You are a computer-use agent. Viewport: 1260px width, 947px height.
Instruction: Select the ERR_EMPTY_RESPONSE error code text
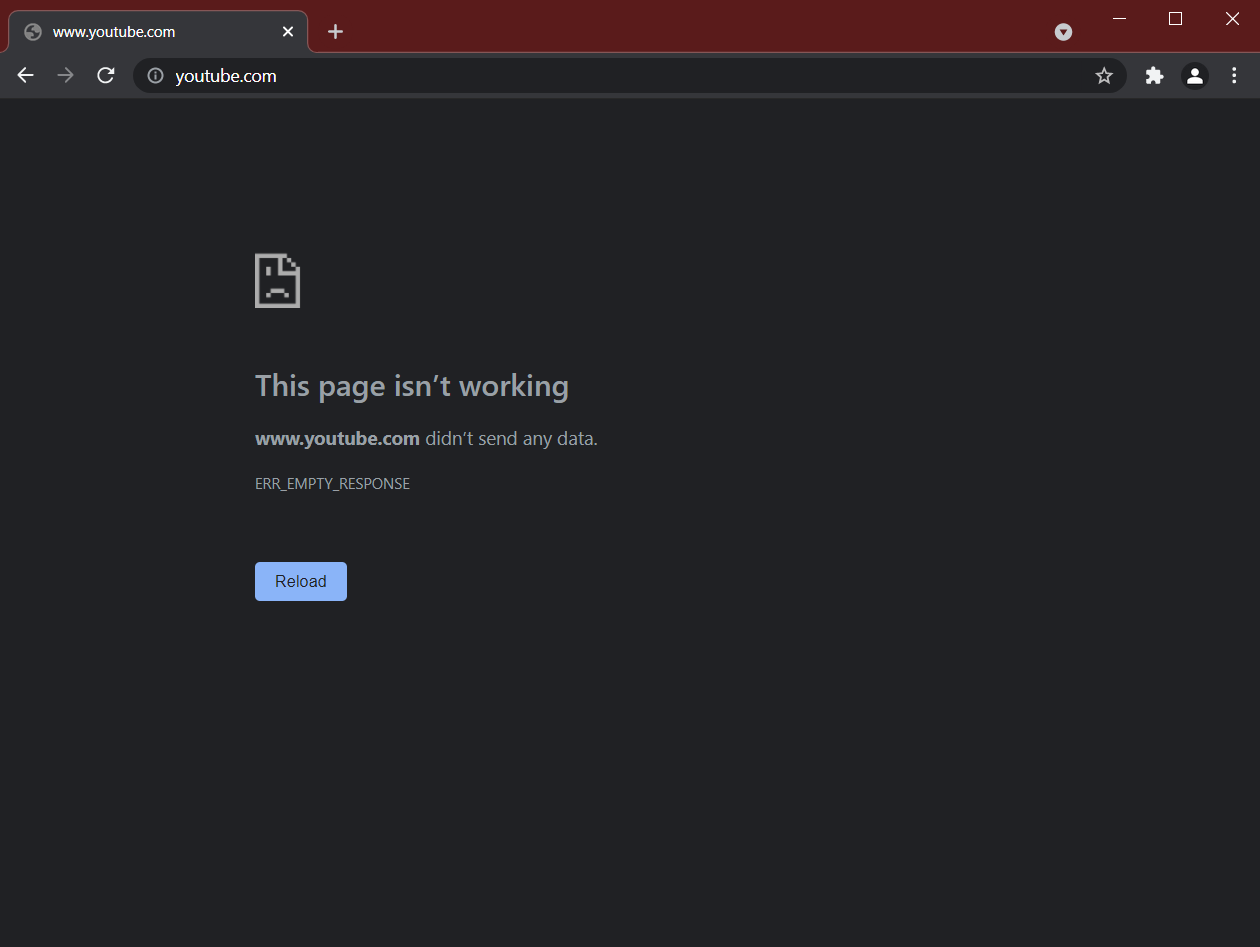pyautogui.click(x=332, y=483)
